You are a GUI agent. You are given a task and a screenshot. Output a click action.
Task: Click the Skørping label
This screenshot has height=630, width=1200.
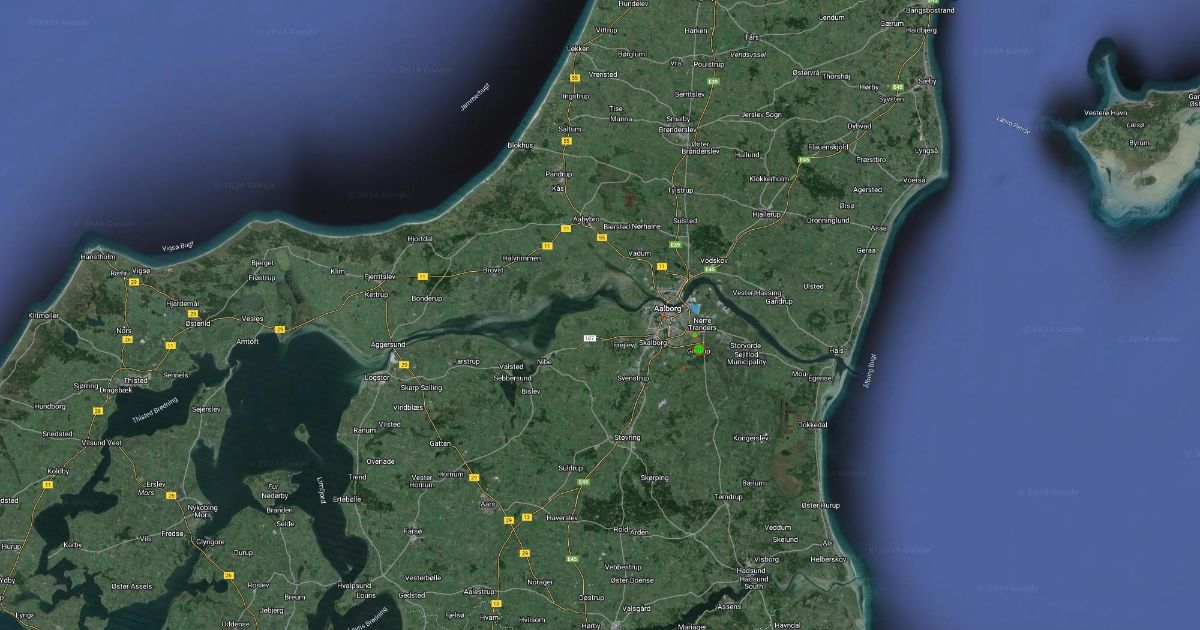(654, 478)
